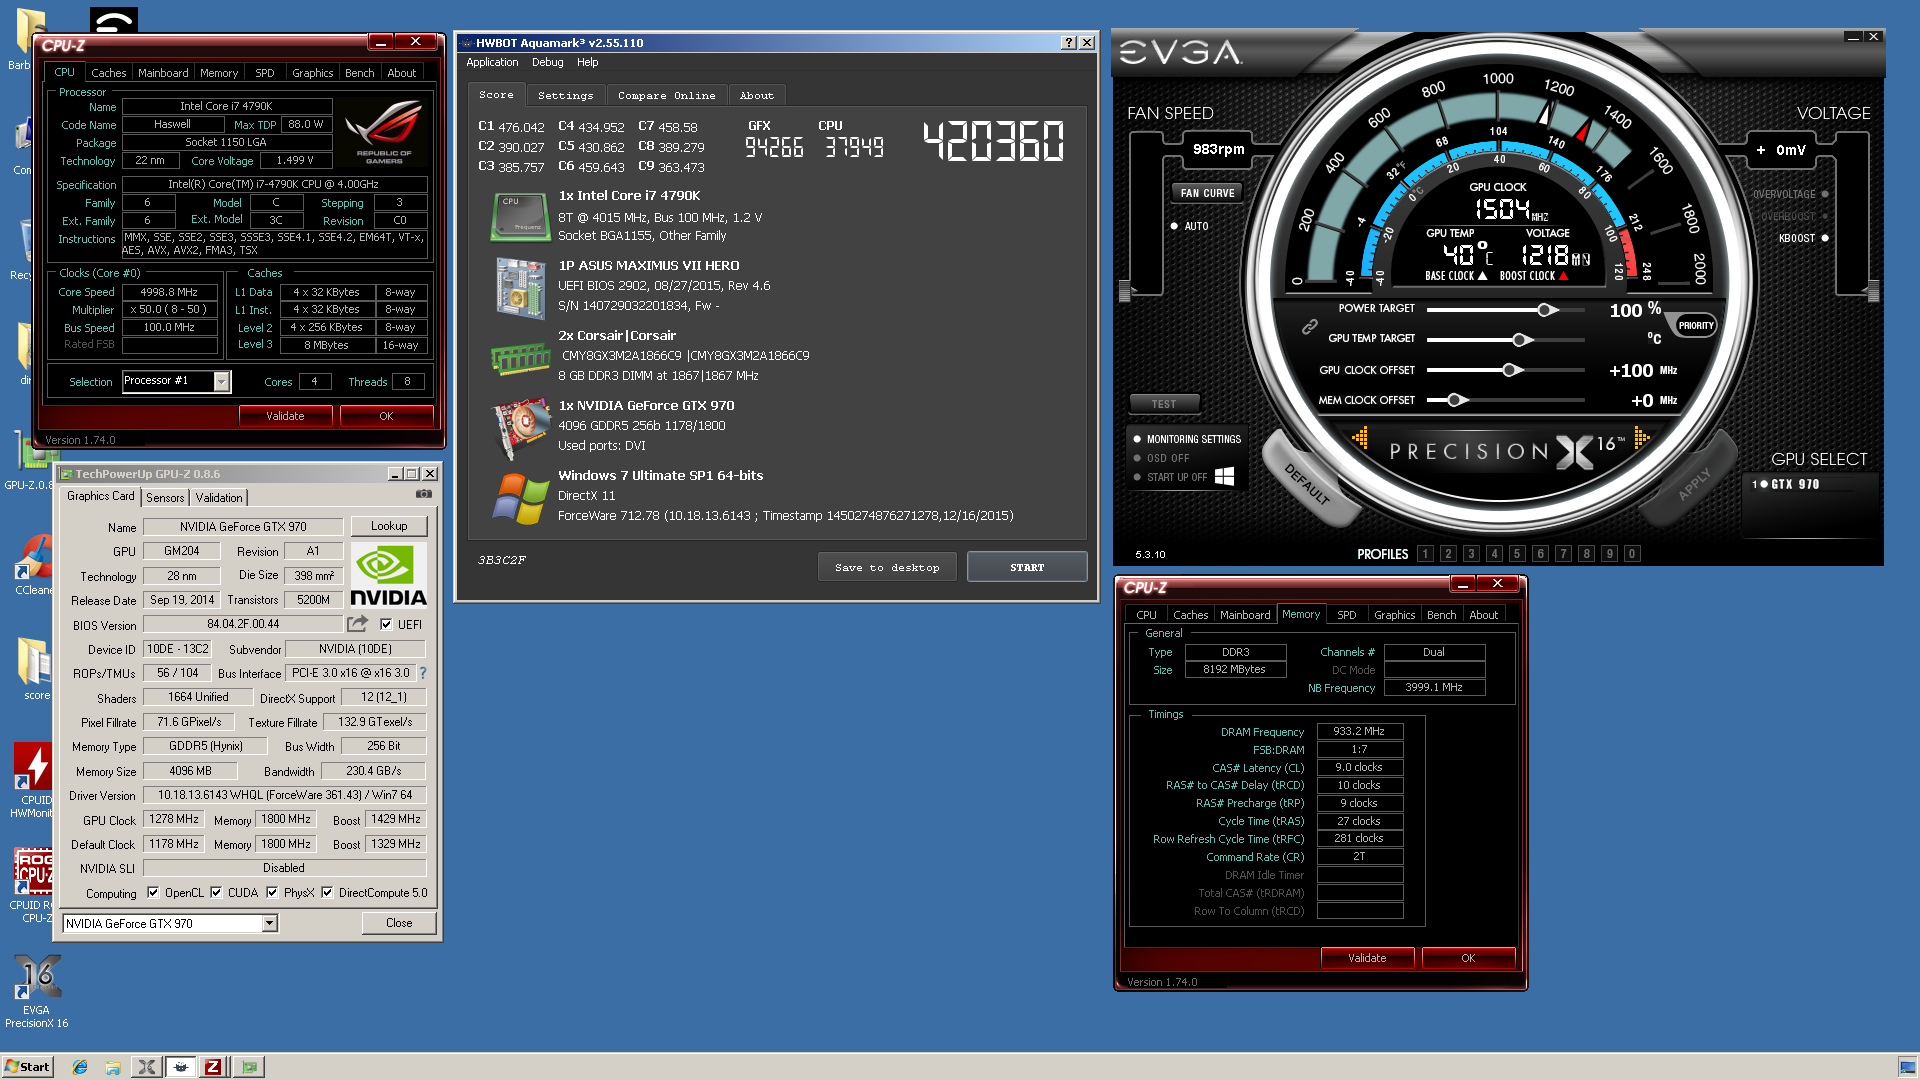Open Sensors tab in GPU-Z
Screen dimensions: 1920x1080
tap(165, 497)
